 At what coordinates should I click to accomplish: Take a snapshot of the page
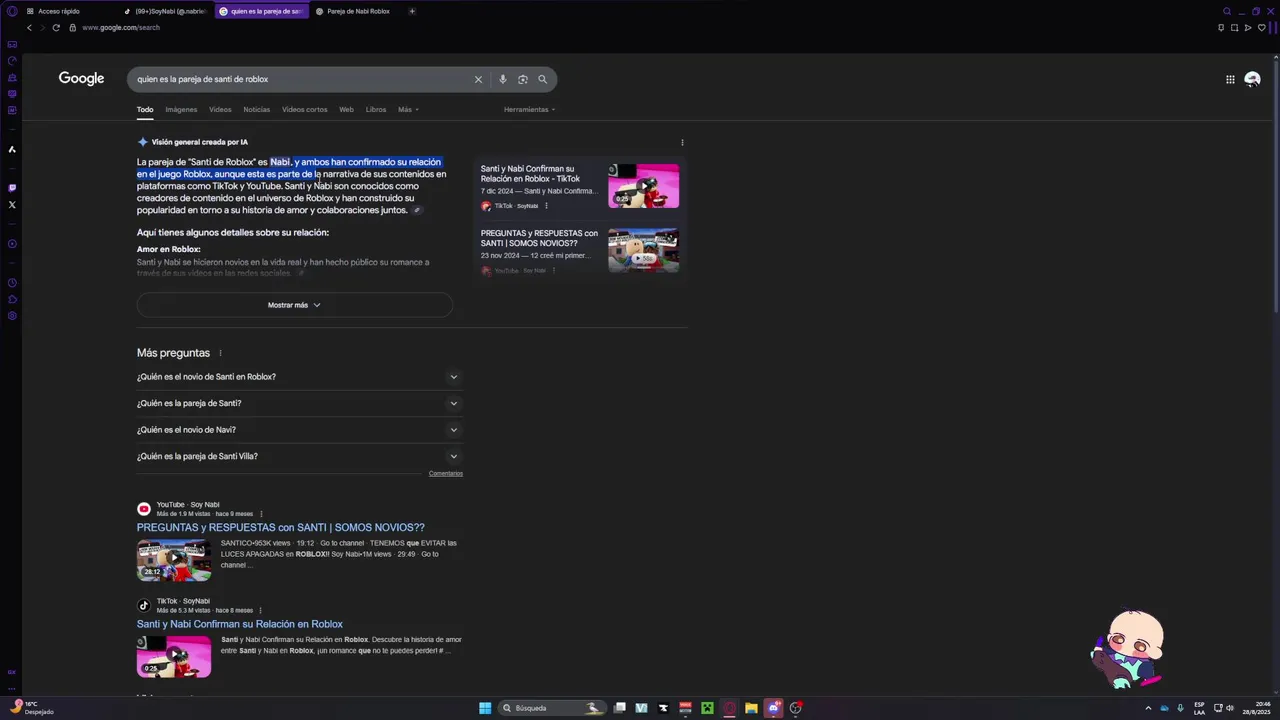coord(1234,27)
